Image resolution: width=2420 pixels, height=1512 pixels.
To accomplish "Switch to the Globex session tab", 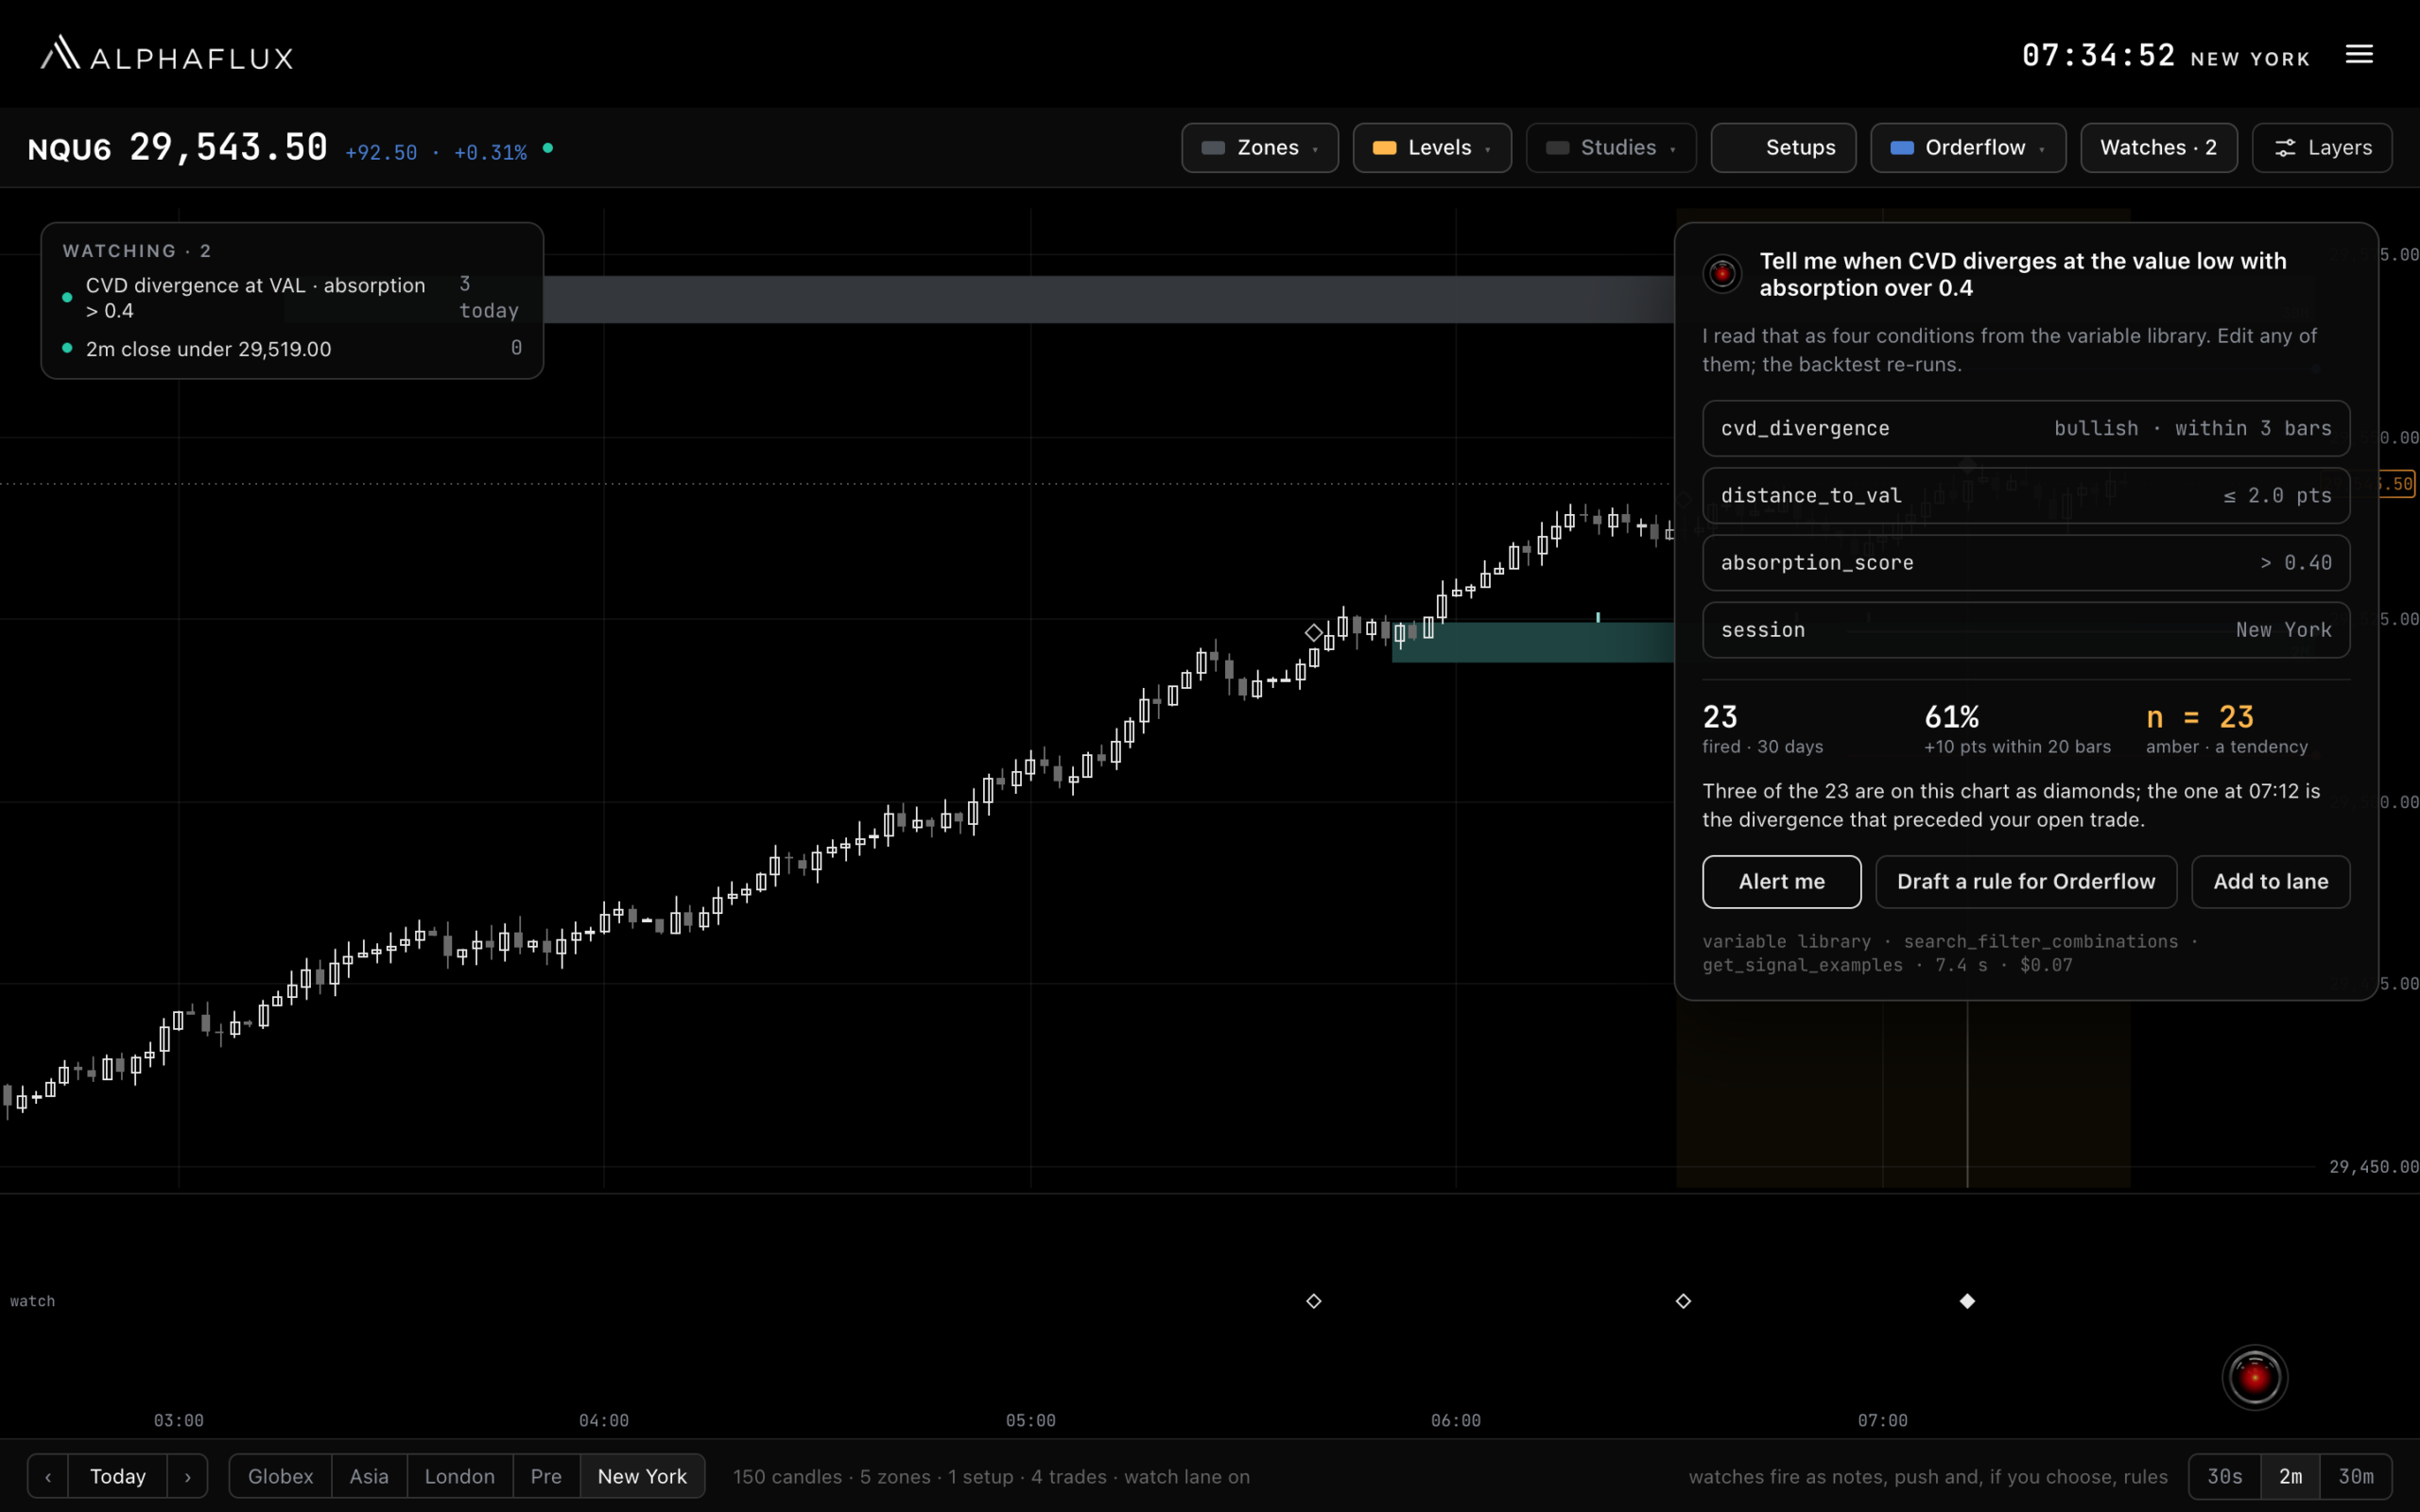I will [280, 1476].
